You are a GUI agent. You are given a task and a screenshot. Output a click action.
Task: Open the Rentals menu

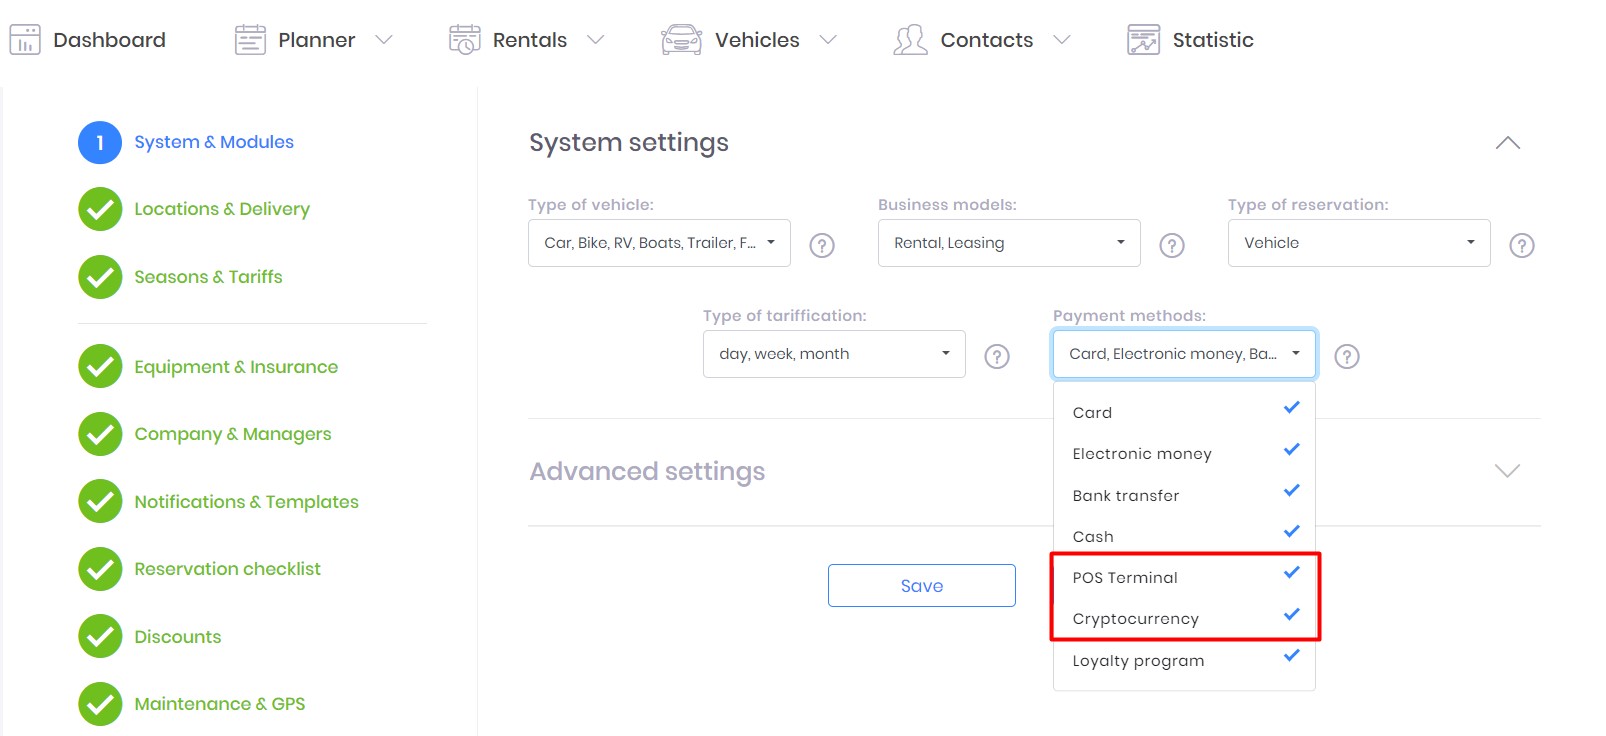(x=529, y=40)
